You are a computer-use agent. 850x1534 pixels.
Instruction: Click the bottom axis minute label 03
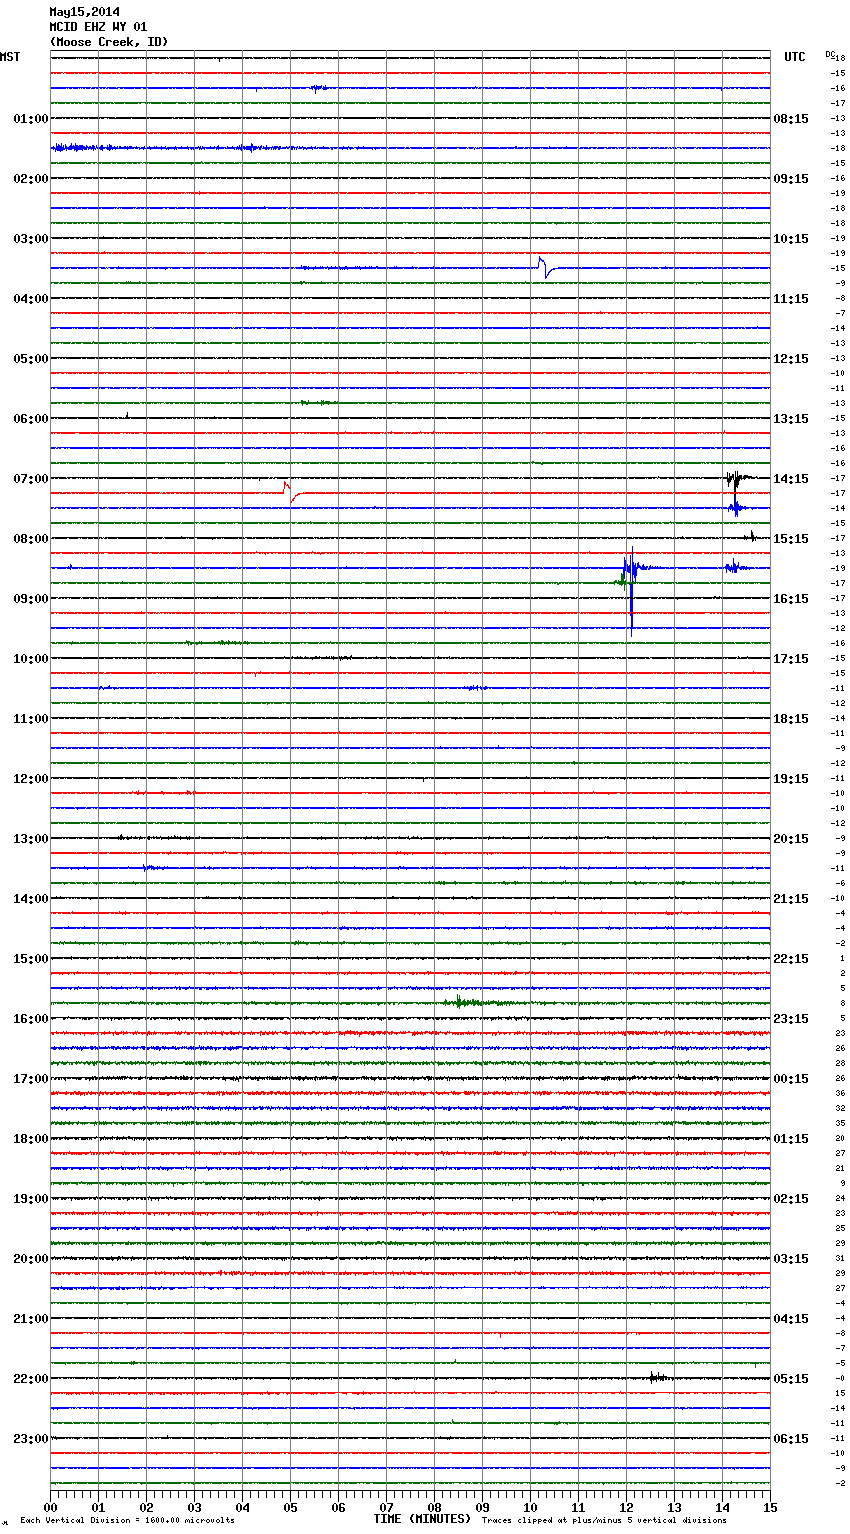click(195, 1507)
